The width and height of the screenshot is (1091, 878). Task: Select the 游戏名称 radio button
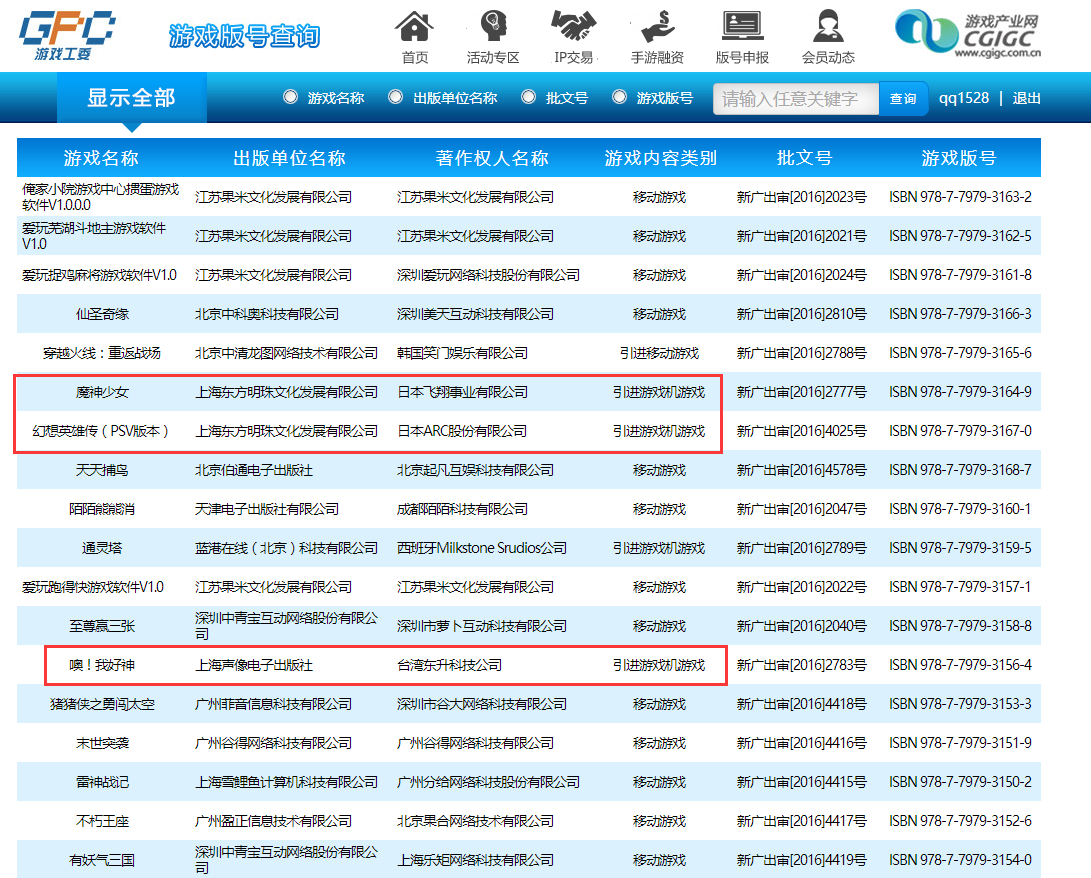(x=290, y=97)
